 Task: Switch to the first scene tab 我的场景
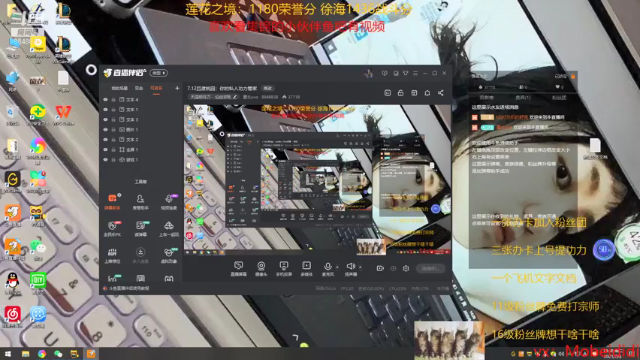click(120, 88)
